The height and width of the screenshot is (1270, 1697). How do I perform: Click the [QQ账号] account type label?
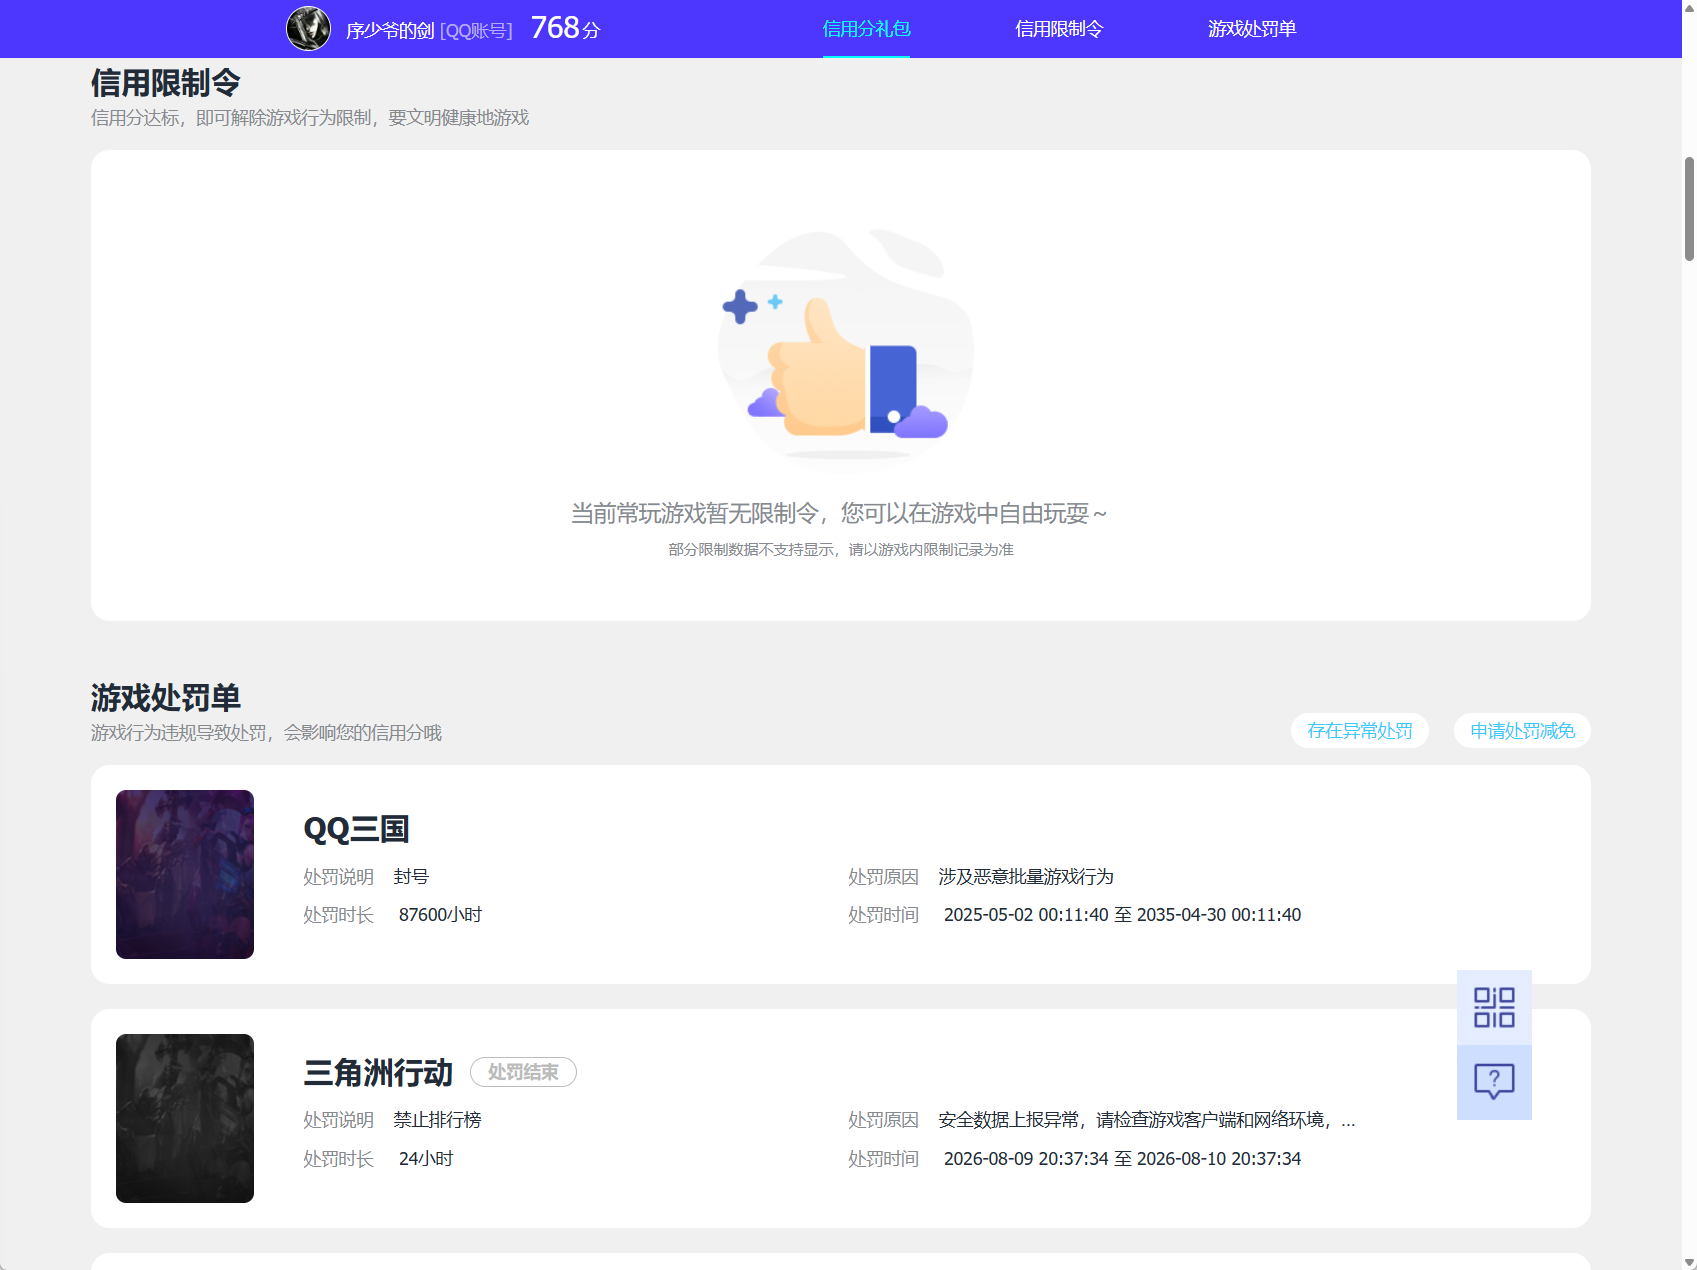tap(476, 31)
